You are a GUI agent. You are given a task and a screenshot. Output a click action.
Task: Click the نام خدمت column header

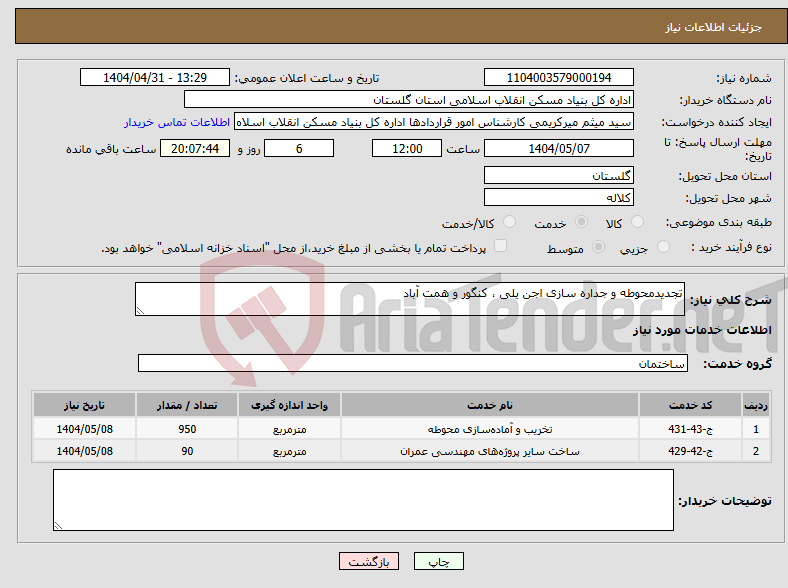[x=490, y=405]
